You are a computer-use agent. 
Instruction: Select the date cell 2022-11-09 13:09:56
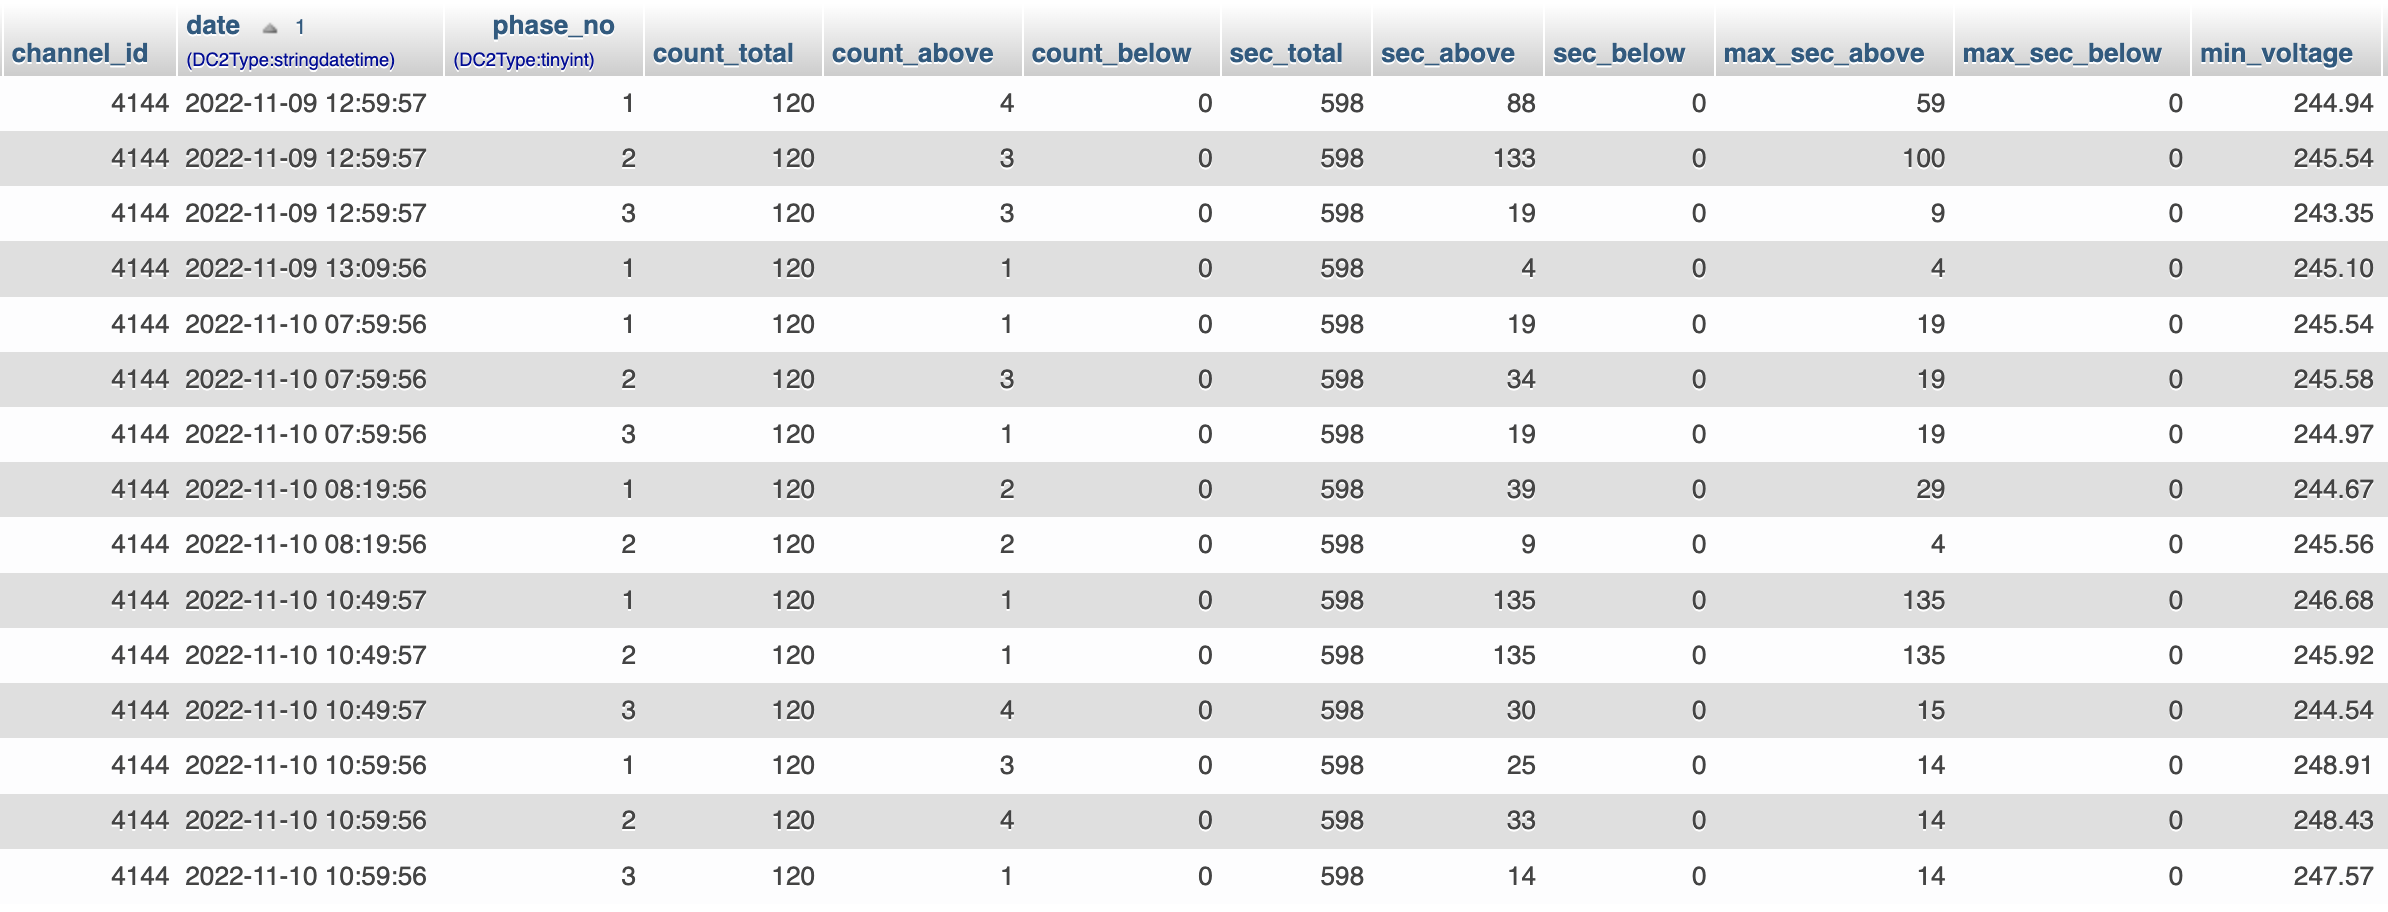(x=306, y=268)
